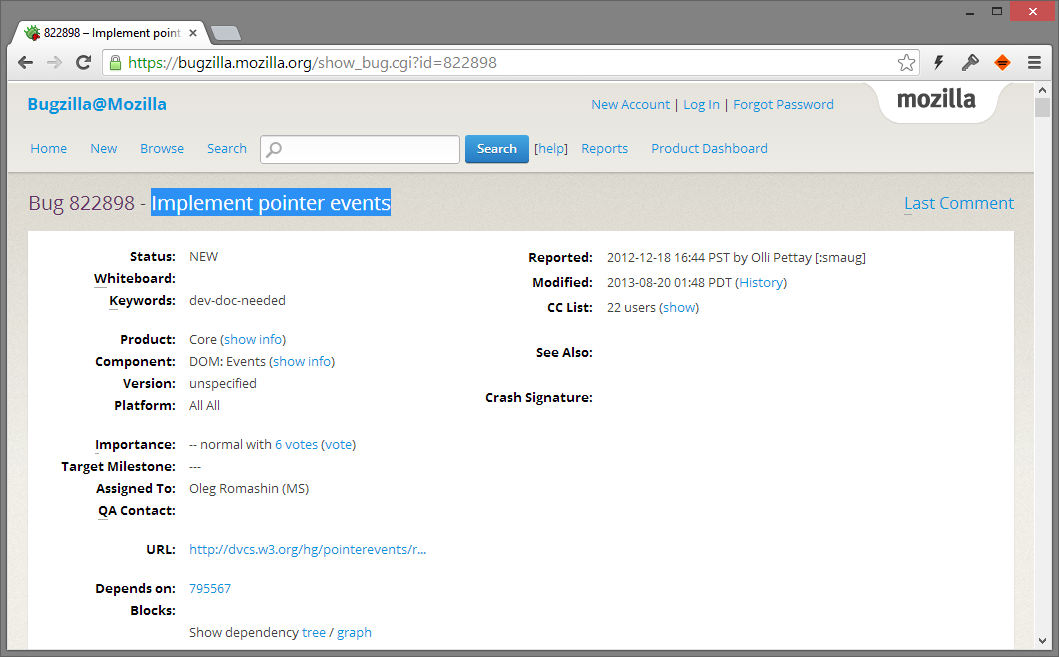
Task: Open the bug History link
Action: tap(761, 283)
